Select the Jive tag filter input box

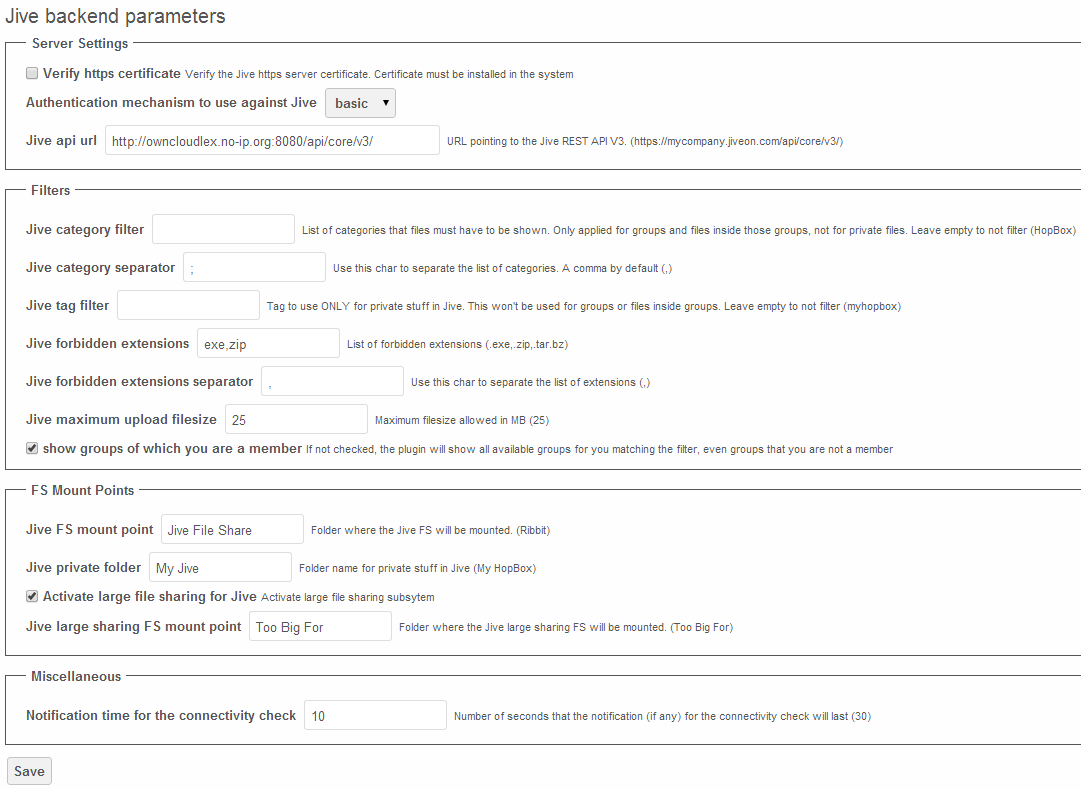click(x=187, y=304)
